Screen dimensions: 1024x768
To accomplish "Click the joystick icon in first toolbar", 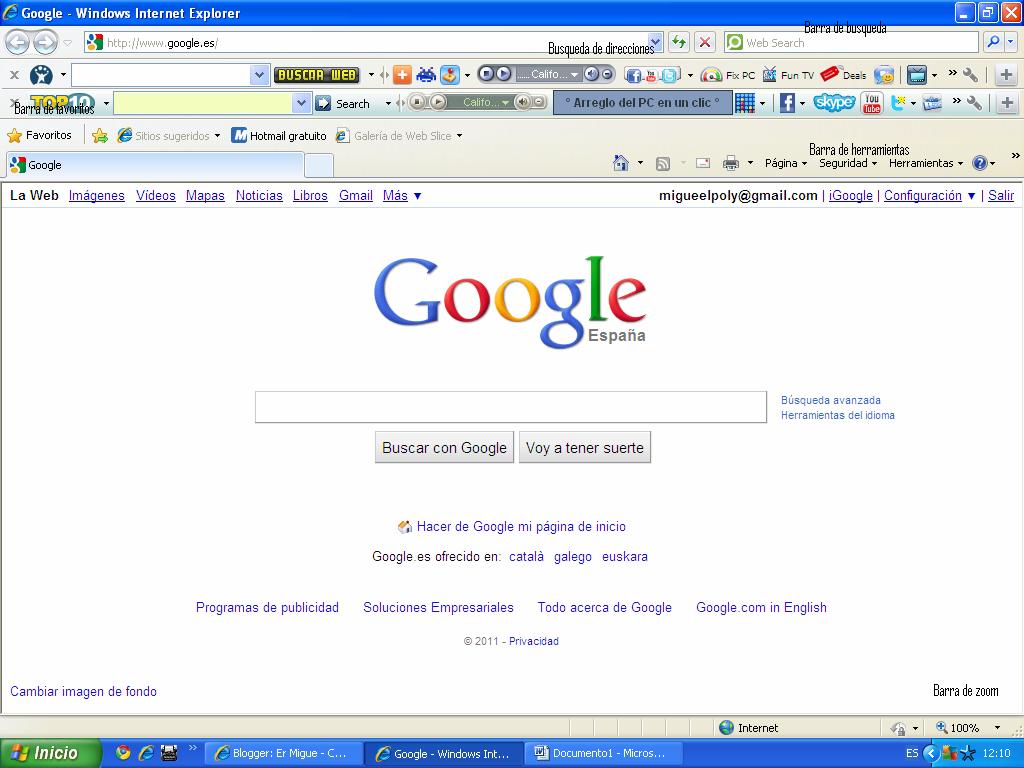I will point(450,75).
